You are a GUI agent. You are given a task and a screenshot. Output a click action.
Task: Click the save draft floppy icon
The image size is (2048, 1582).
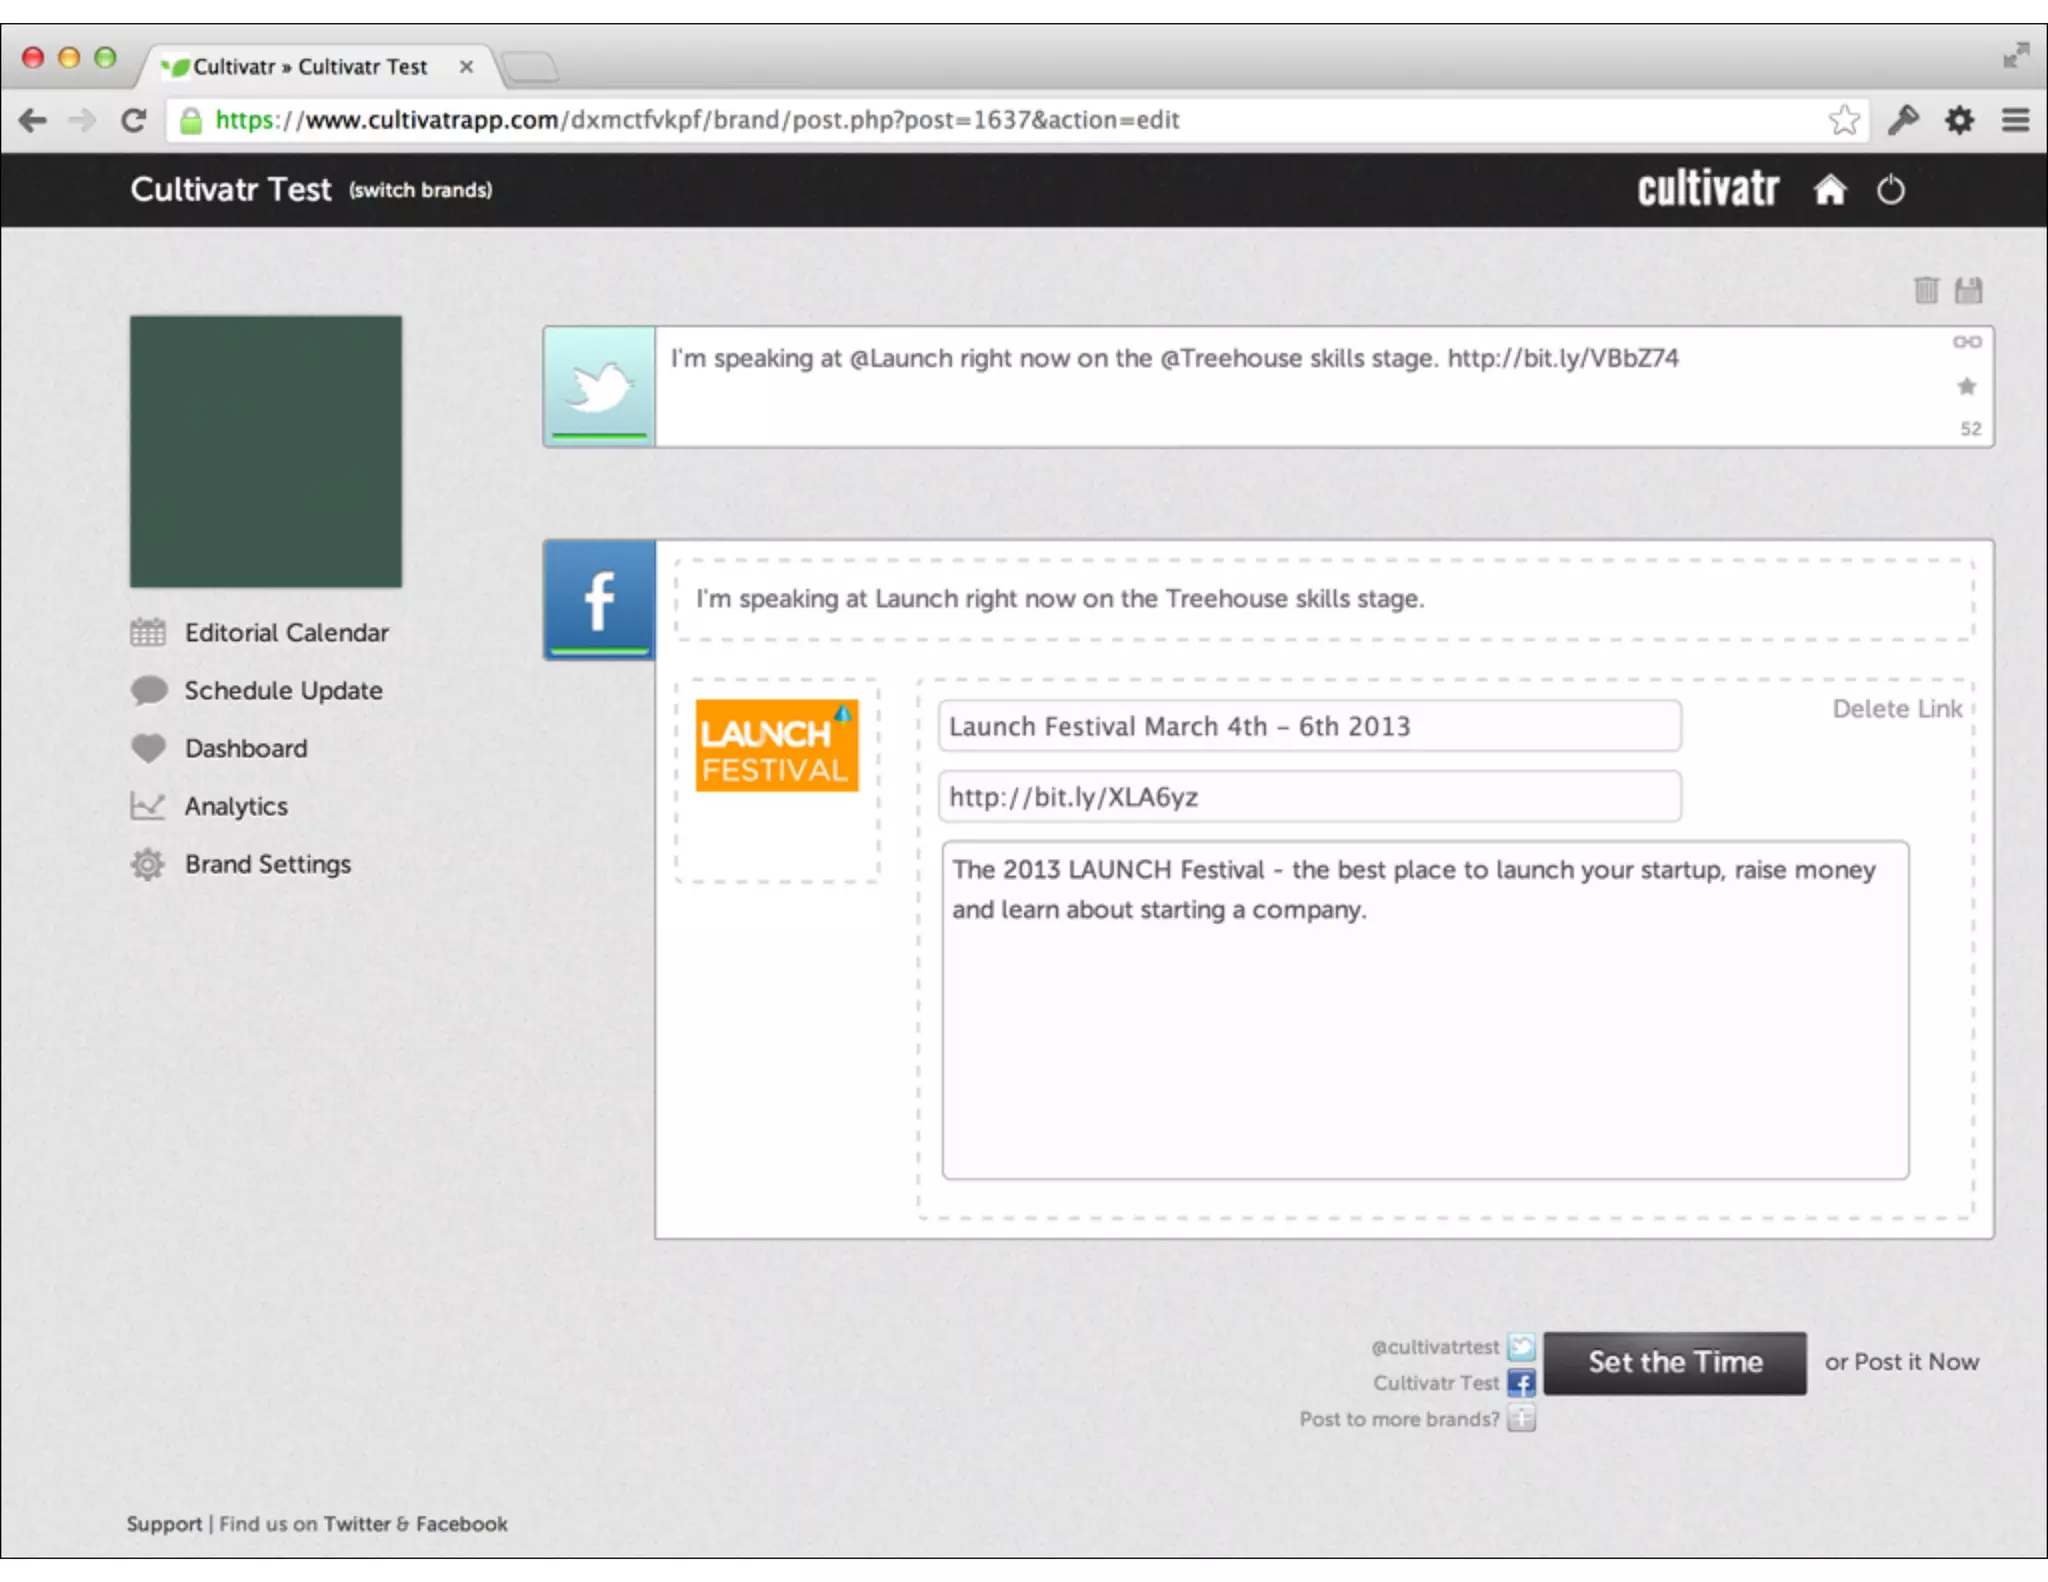[1968, 290]
